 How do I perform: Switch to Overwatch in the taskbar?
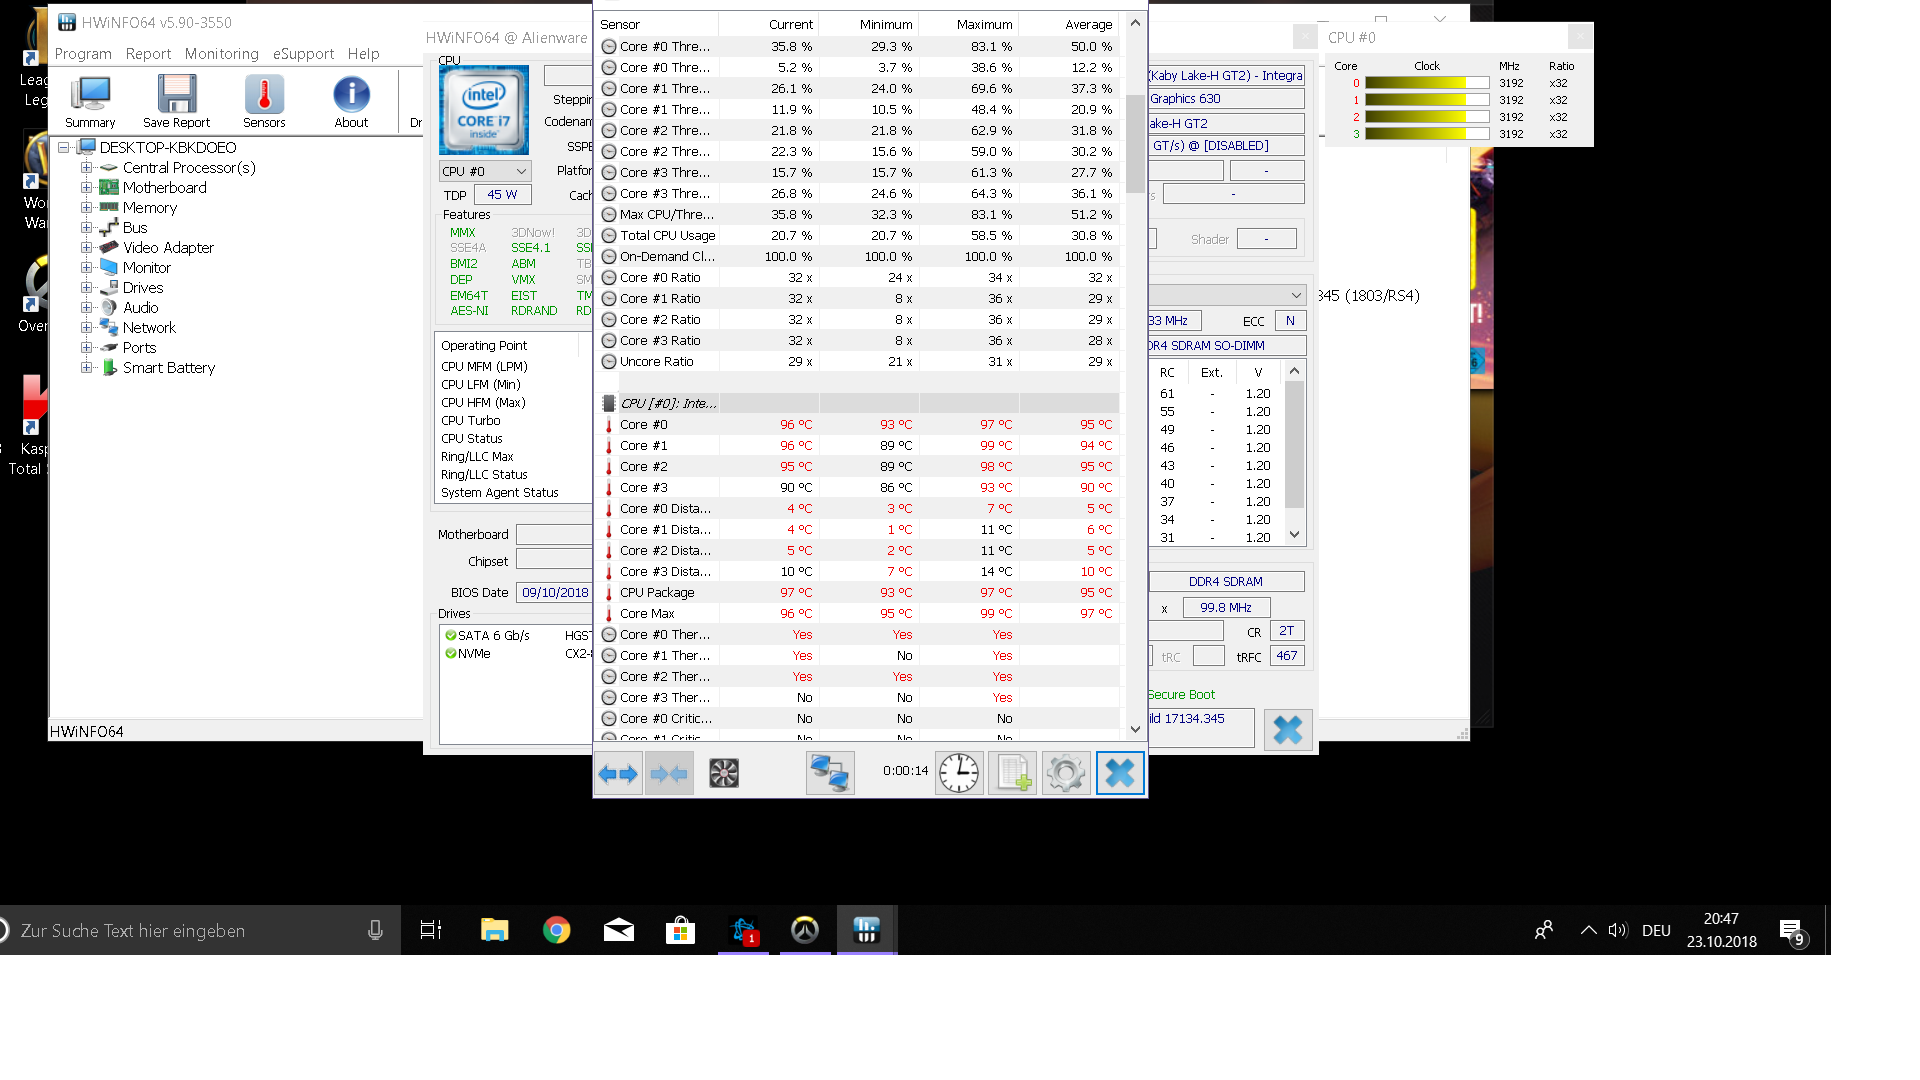click(x=805, y=931)
